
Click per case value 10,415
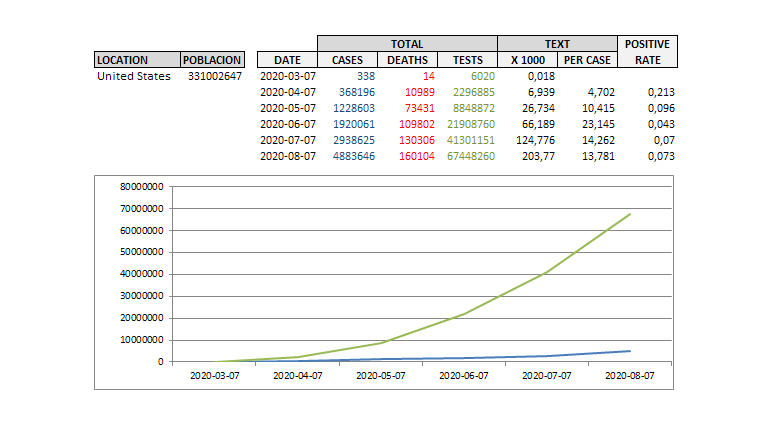pos(598,108)
